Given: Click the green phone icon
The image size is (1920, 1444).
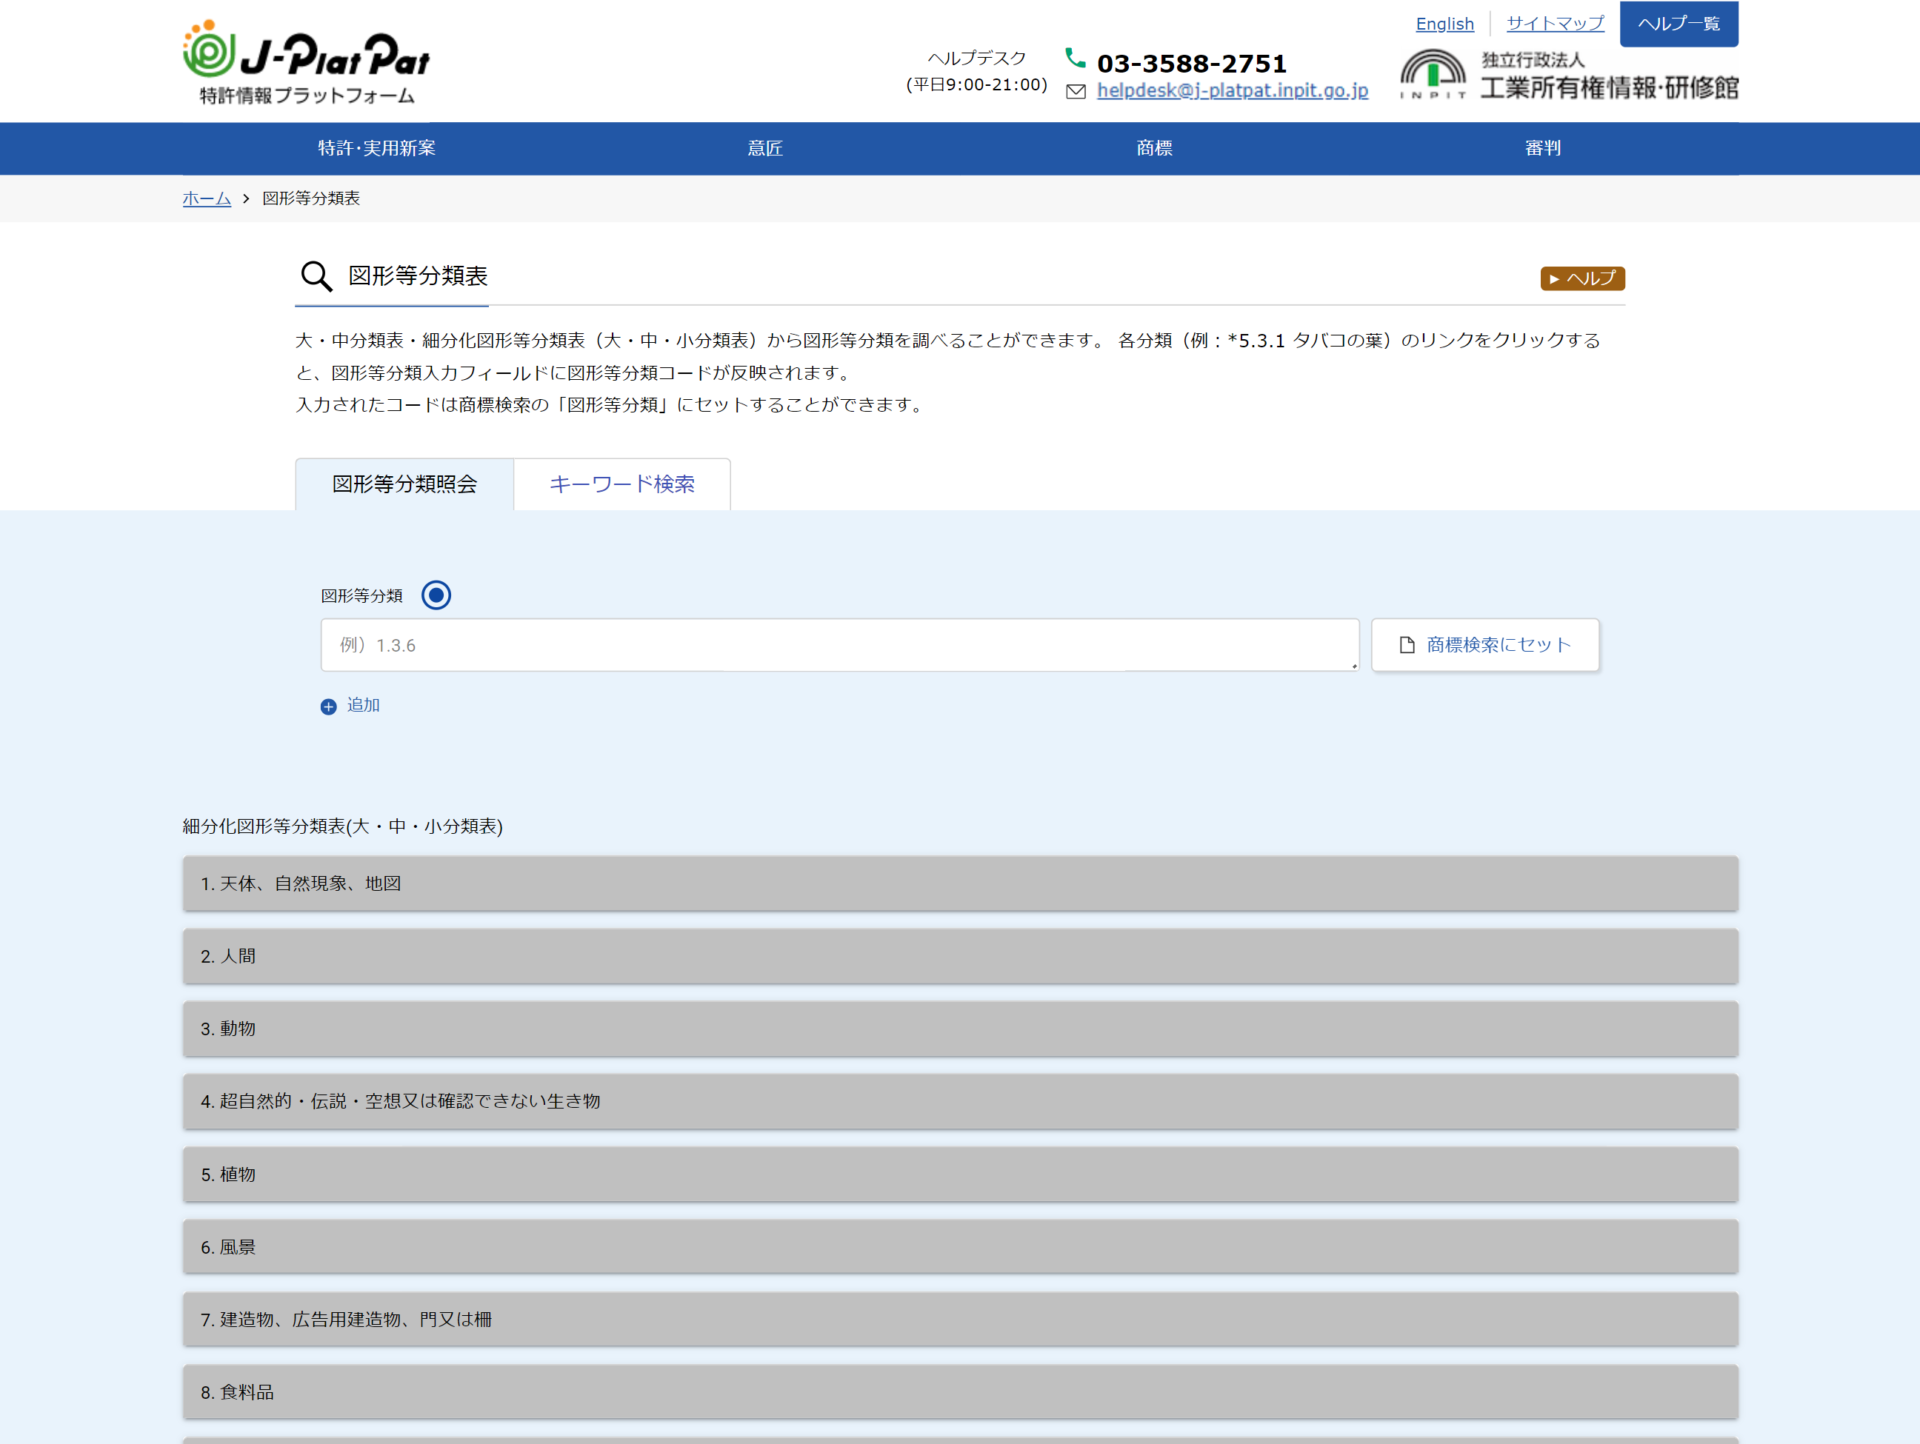Looking at the screenshot, I should click(1075, 59).
